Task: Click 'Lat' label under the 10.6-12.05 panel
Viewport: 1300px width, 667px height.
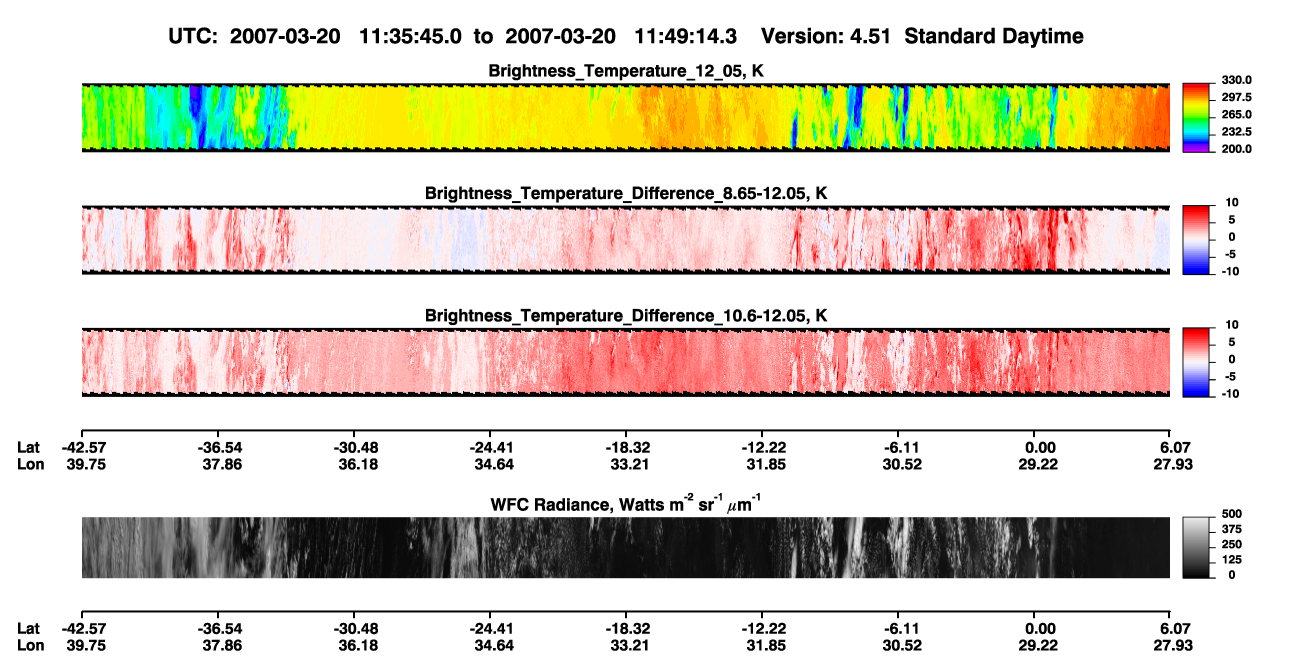Action: (29, 447)
